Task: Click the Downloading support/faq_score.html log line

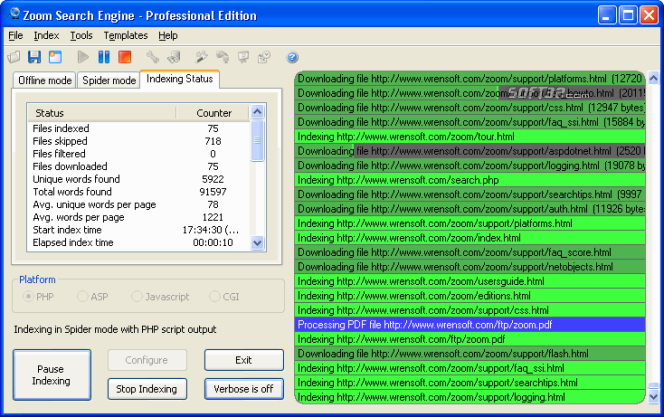Action: coord(470,252)
